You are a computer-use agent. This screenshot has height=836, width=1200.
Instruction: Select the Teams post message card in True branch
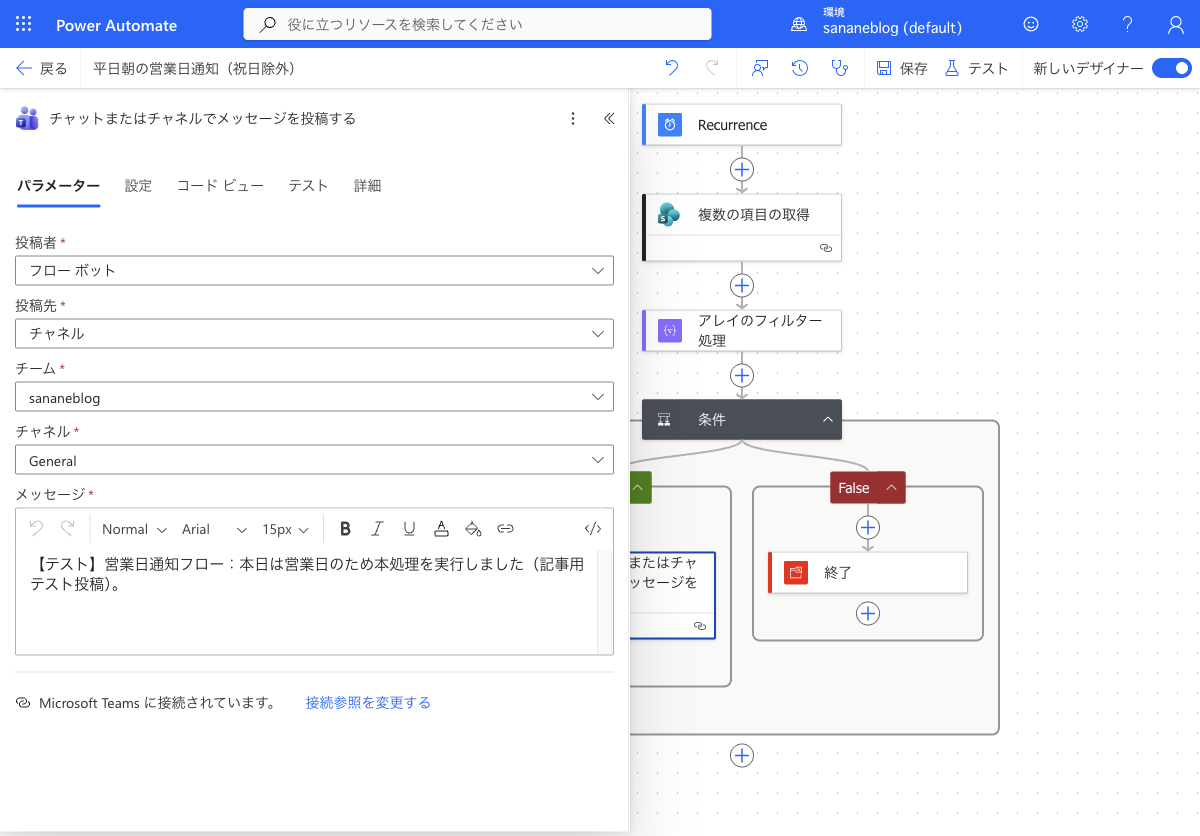pos(672,595)
